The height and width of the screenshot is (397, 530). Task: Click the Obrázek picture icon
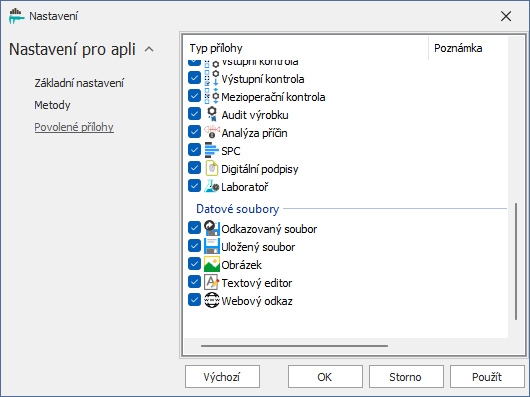(212, 264)
